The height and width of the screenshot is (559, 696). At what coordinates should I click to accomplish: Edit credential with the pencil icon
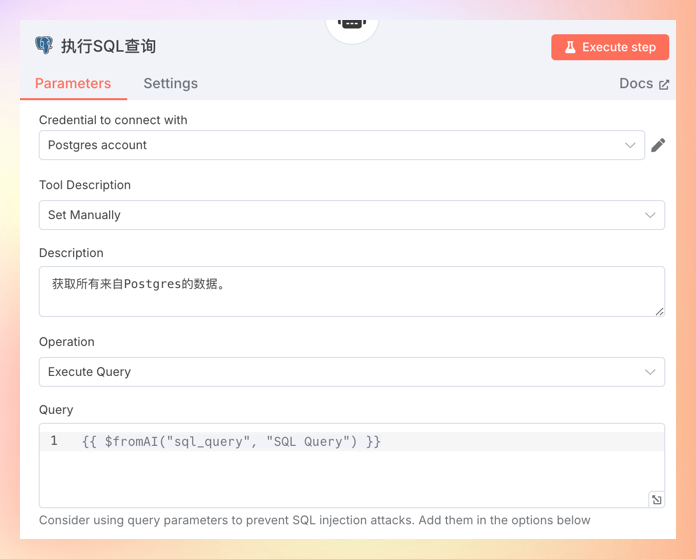pos(658,145)
